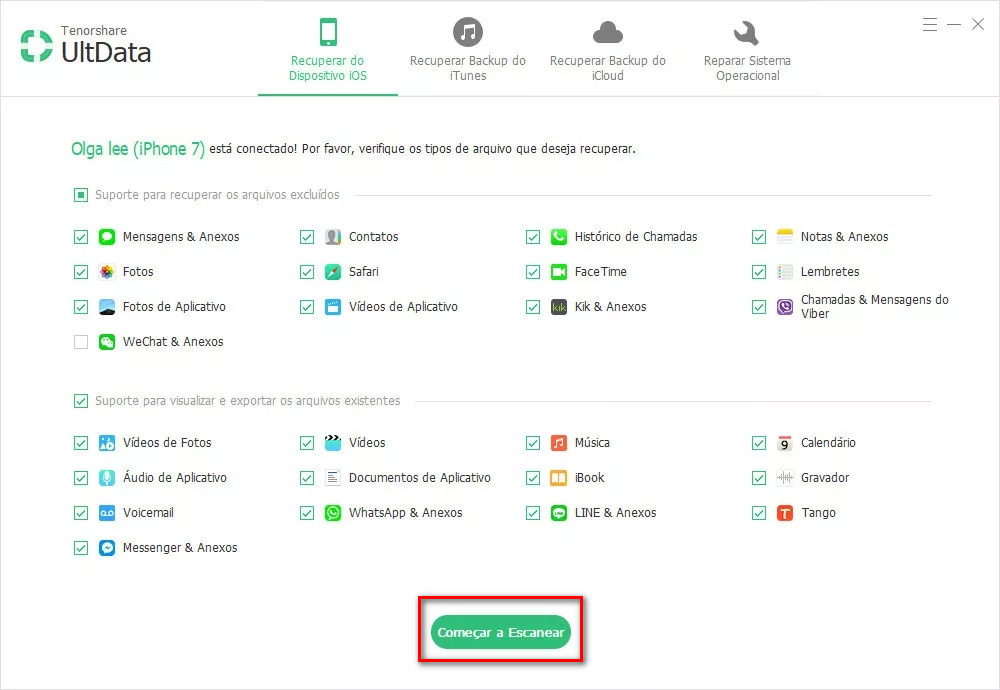Uncheck the Messenger & Anexos checkbox
The width and height of the screenshot is (1000, 690).
tap(81, 548)
